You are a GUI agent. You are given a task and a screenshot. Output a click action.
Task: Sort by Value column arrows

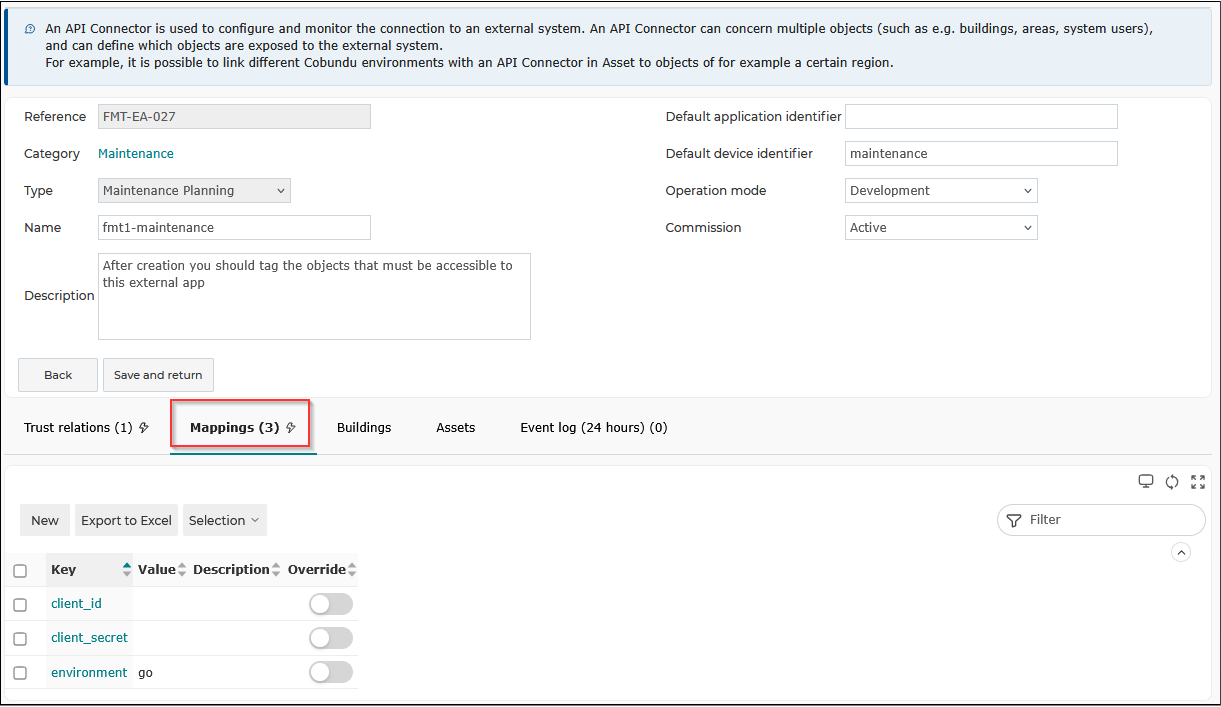(182, 570)
